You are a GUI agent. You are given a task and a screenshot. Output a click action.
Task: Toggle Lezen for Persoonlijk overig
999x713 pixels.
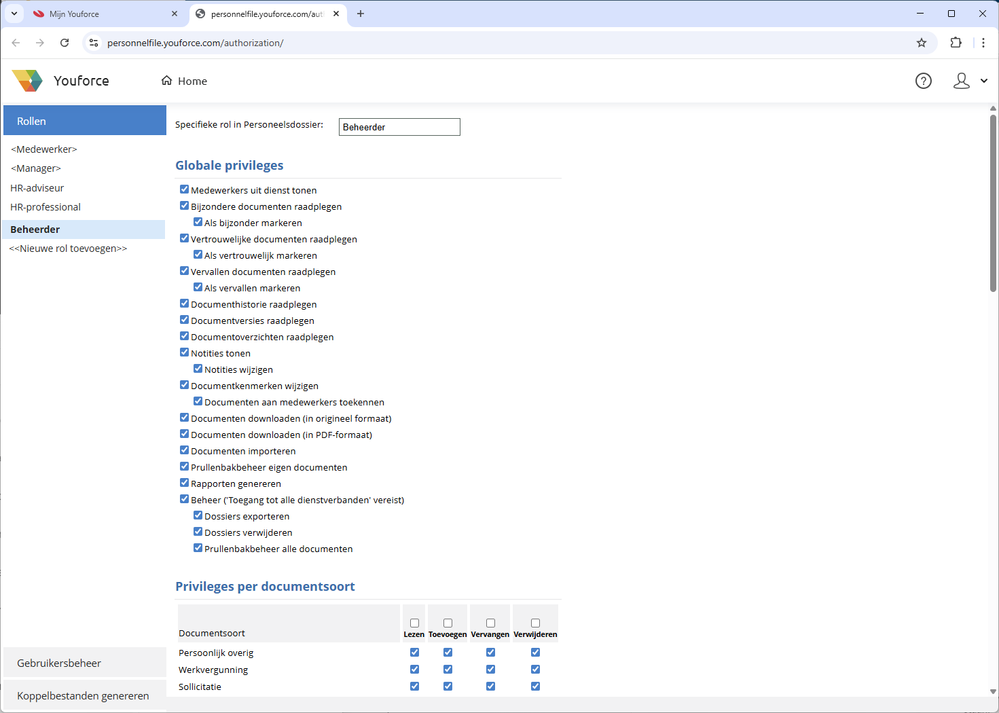pyautogui.click(x=415, y=652)
